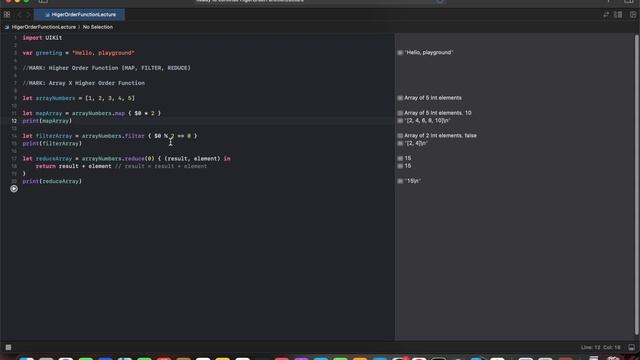Click the print(filterArray) line
Screen dimensions: 640x360
52,144
